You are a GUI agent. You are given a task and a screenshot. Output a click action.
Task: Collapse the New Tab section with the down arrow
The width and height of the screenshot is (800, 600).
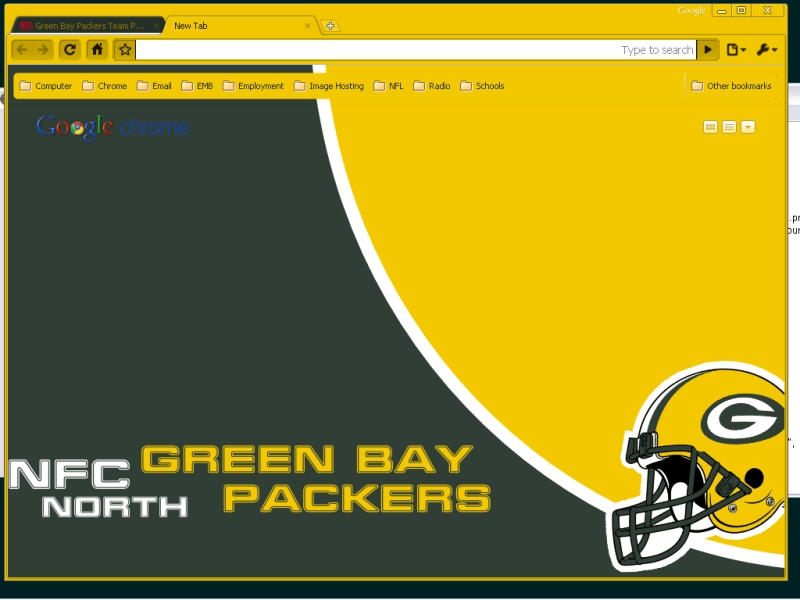(x=745, y=127)
